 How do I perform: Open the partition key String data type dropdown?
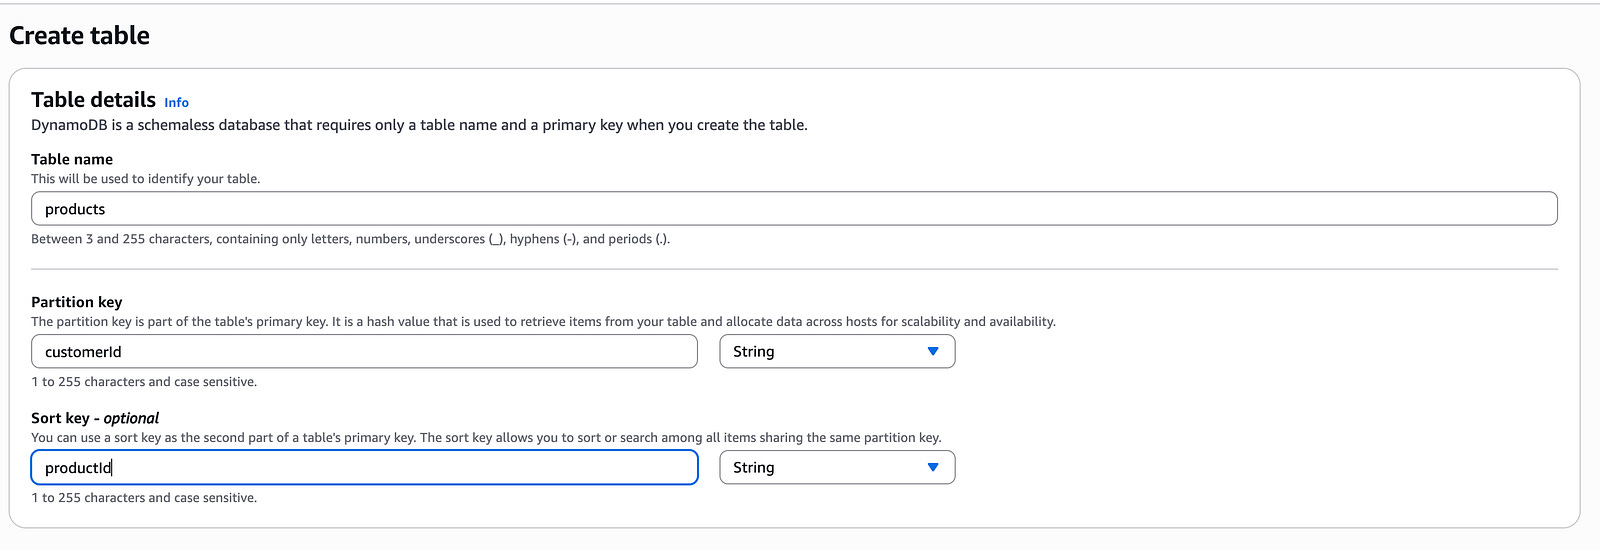(x=836, y=351)
